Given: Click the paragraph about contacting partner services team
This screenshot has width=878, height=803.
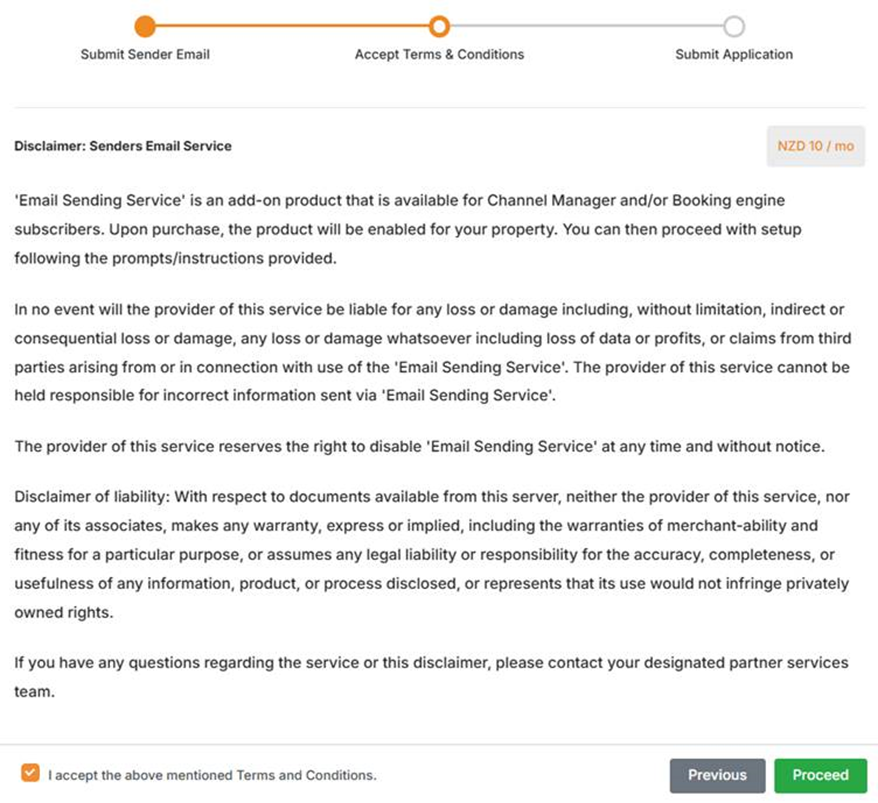Looking at the screenshot, I should (x=430, y=676).
